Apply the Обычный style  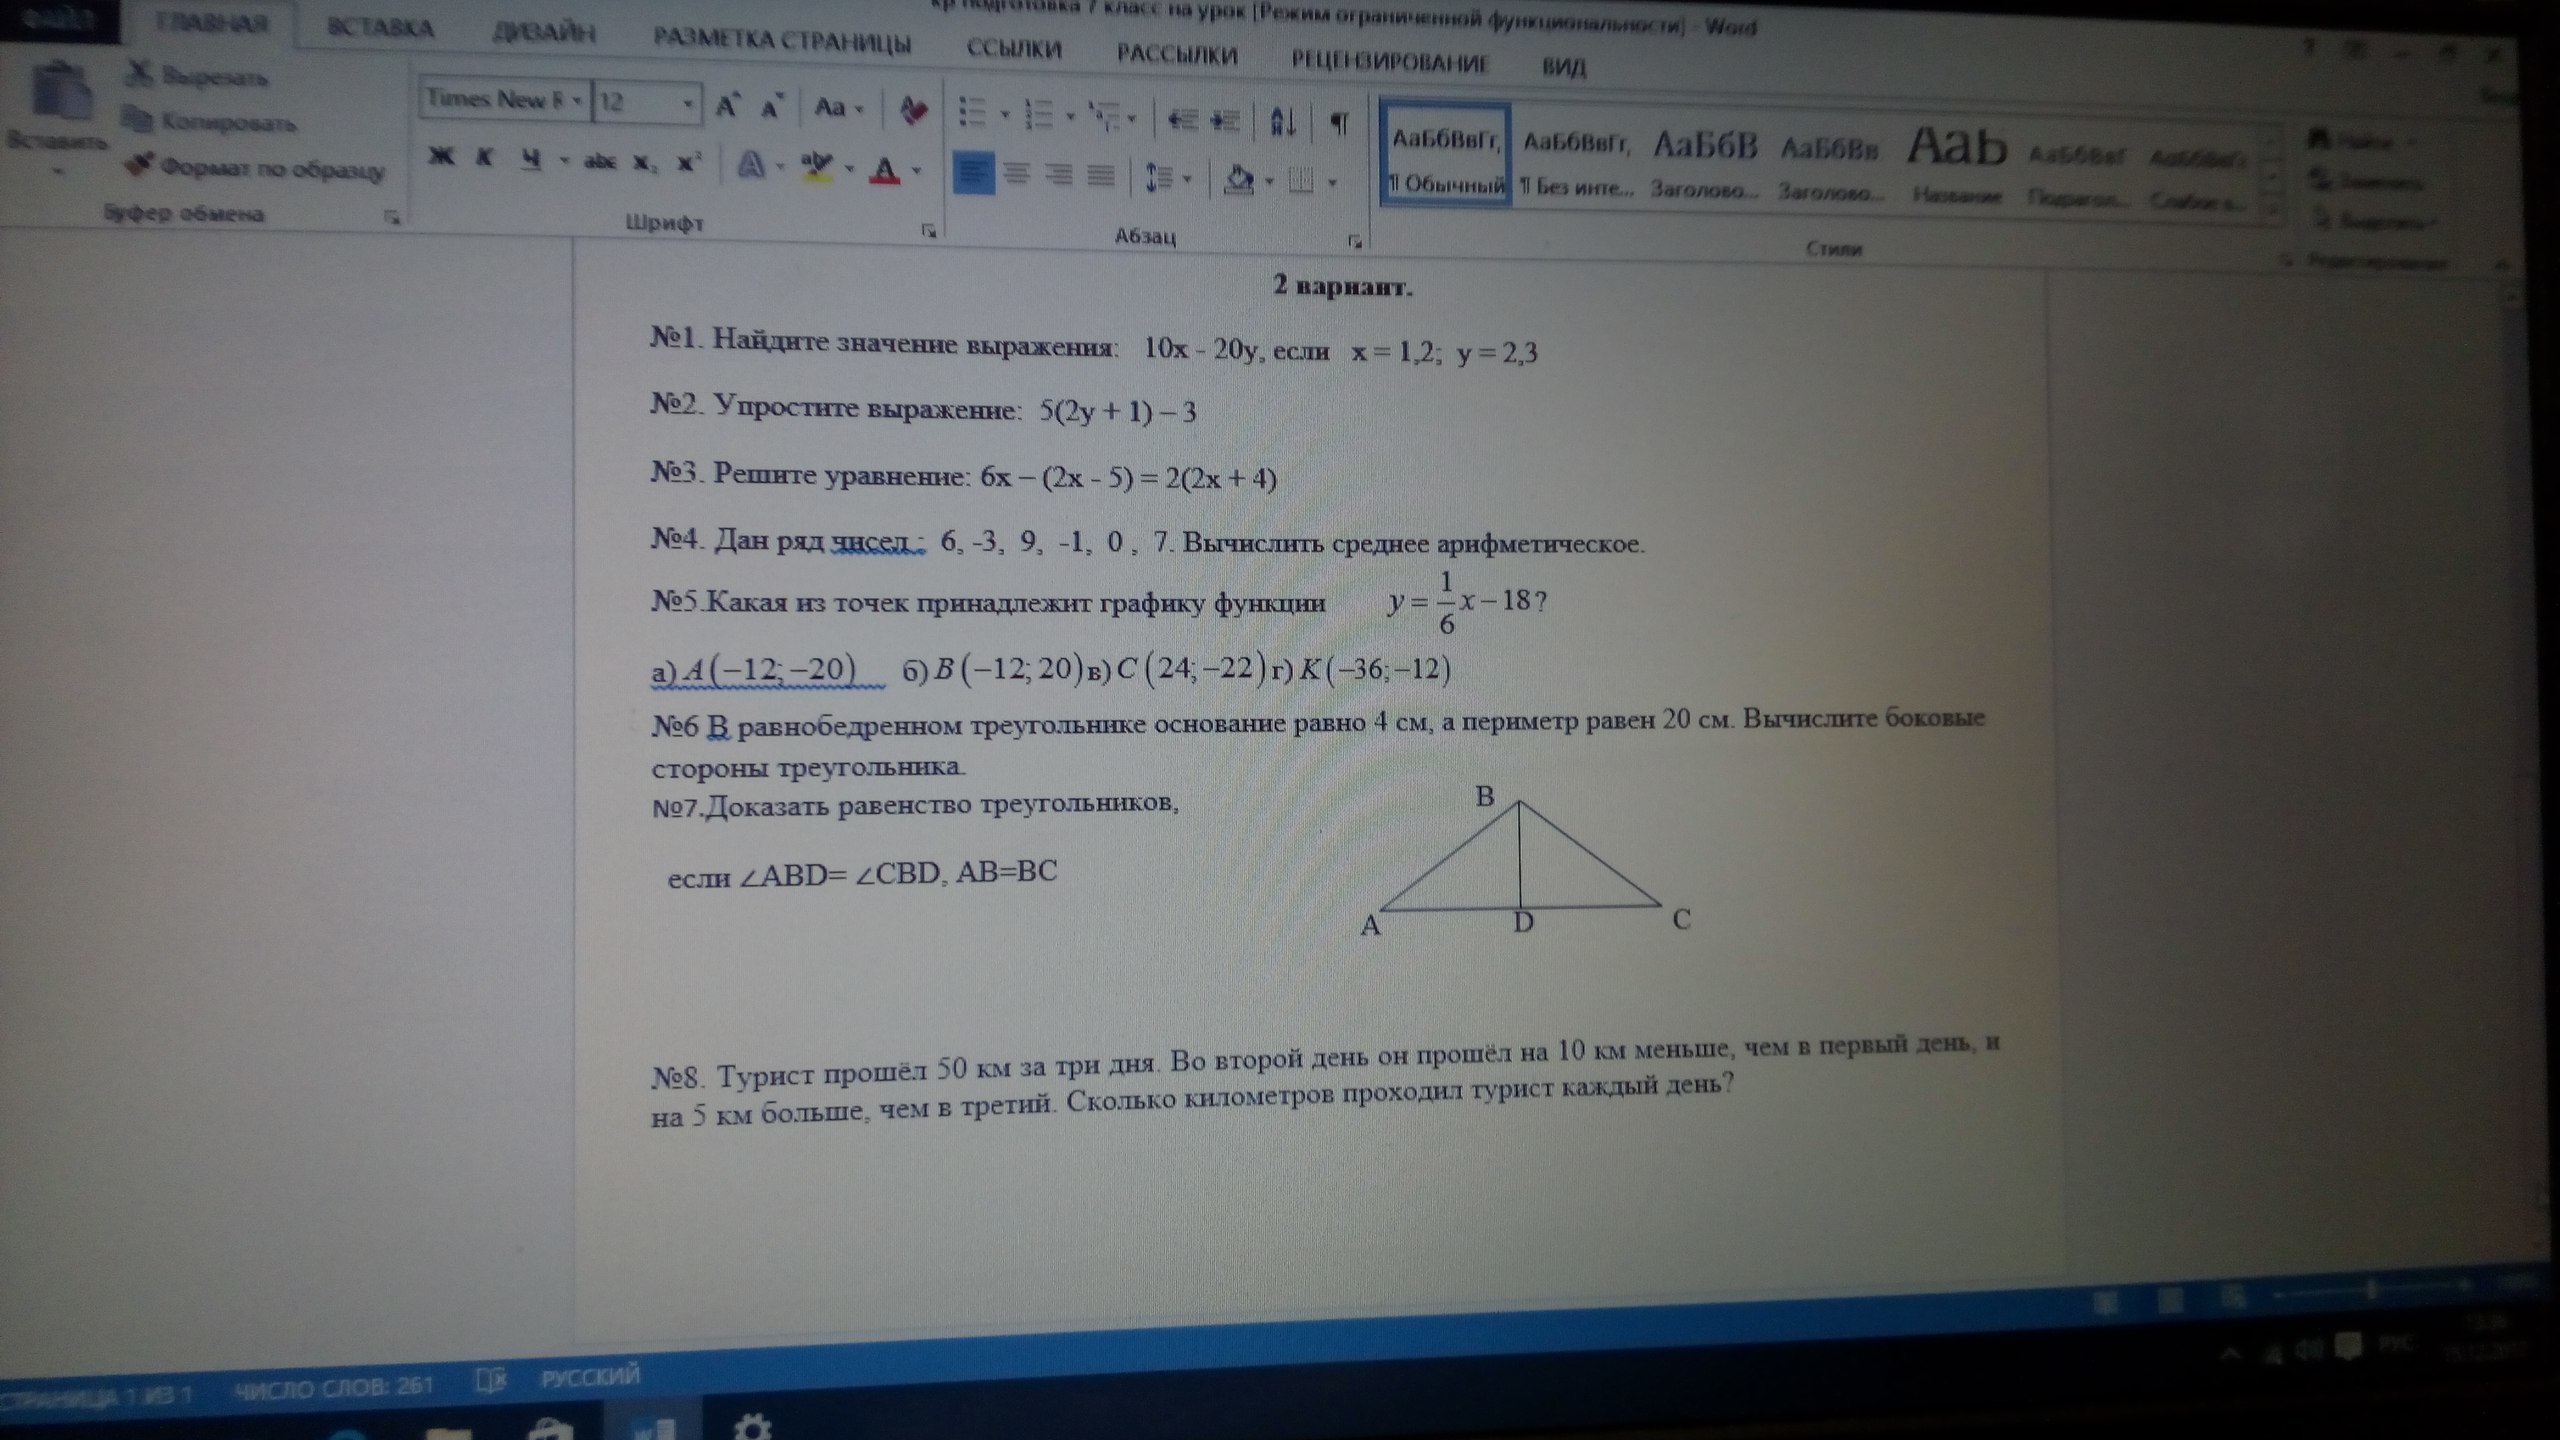pos(1445,158)
